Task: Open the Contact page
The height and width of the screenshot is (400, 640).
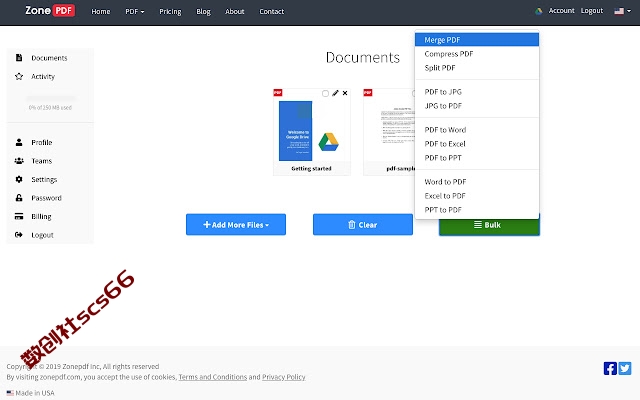Action: coord(271,11)
